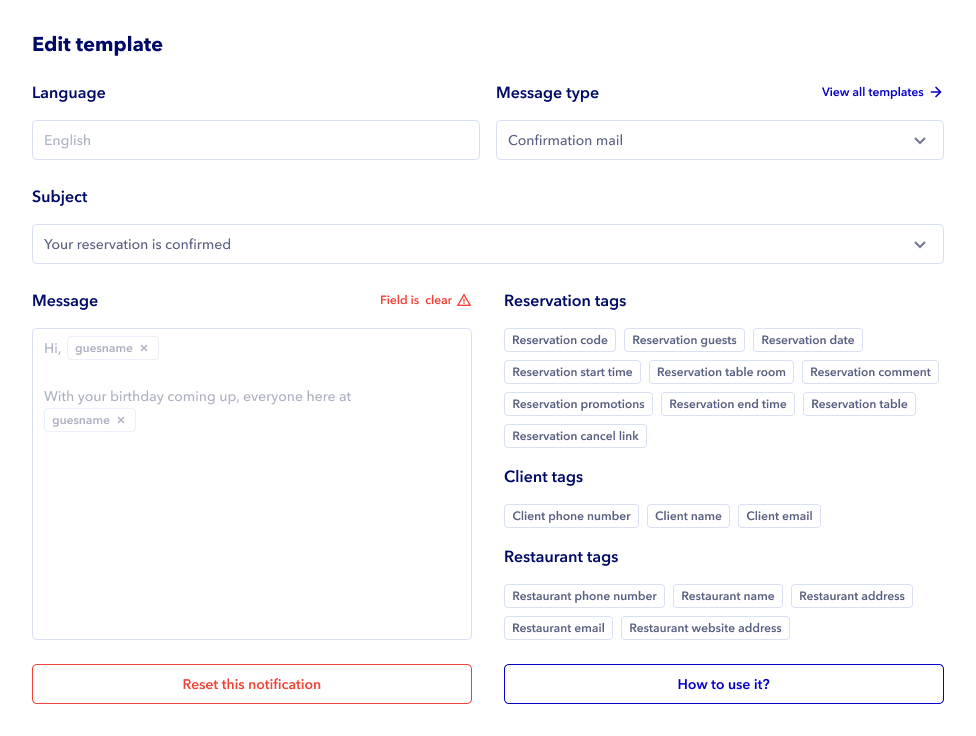Insert the Restaurant name tag

[x=728, y=596]
